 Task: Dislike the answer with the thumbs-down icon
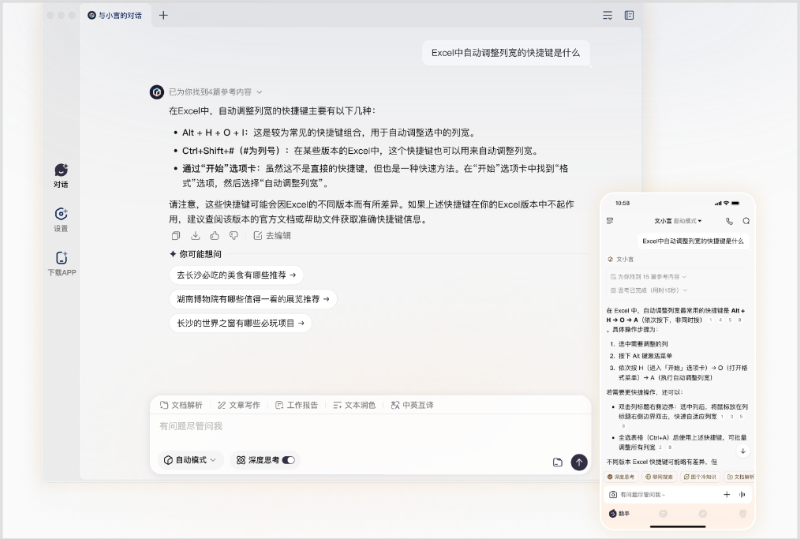233,235
